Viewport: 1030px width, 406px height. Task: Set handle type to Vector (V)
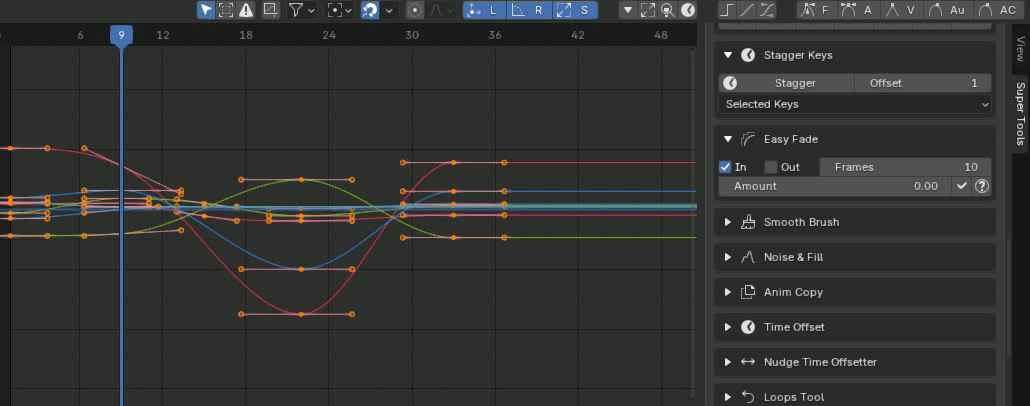[x=902, y=10]
